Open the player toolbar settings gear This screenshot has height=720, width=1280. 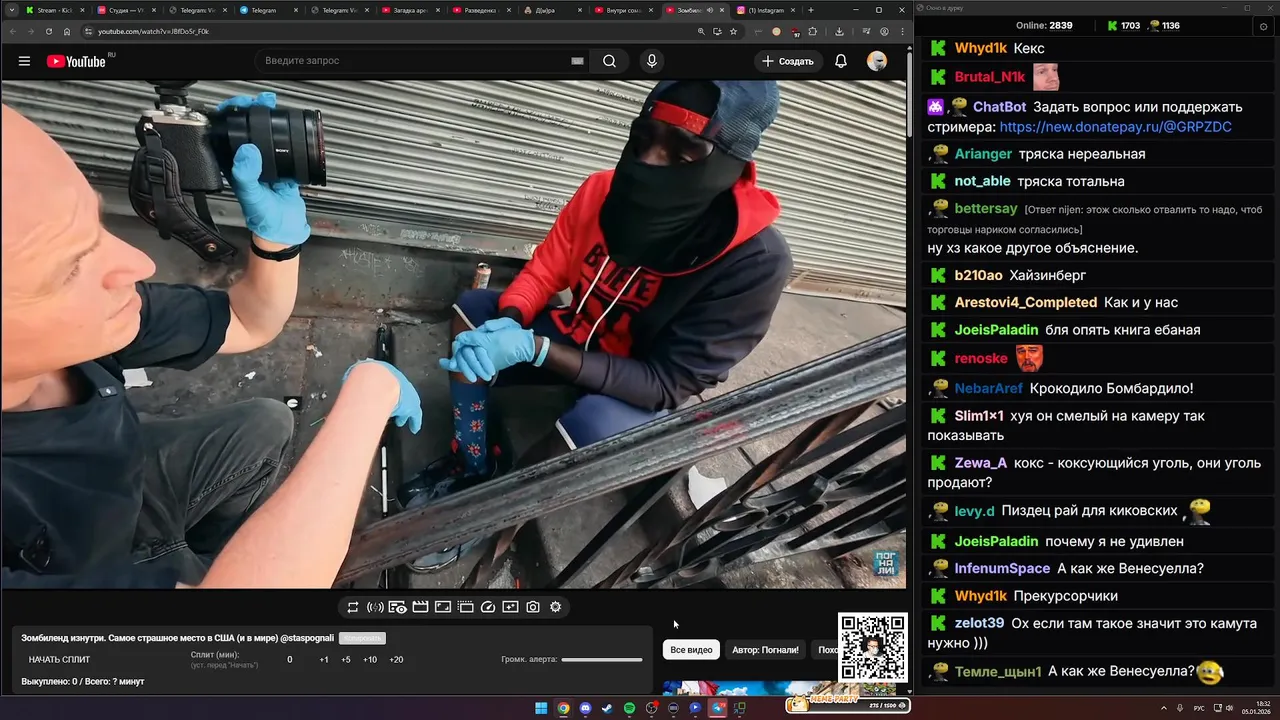coord(556,607)
